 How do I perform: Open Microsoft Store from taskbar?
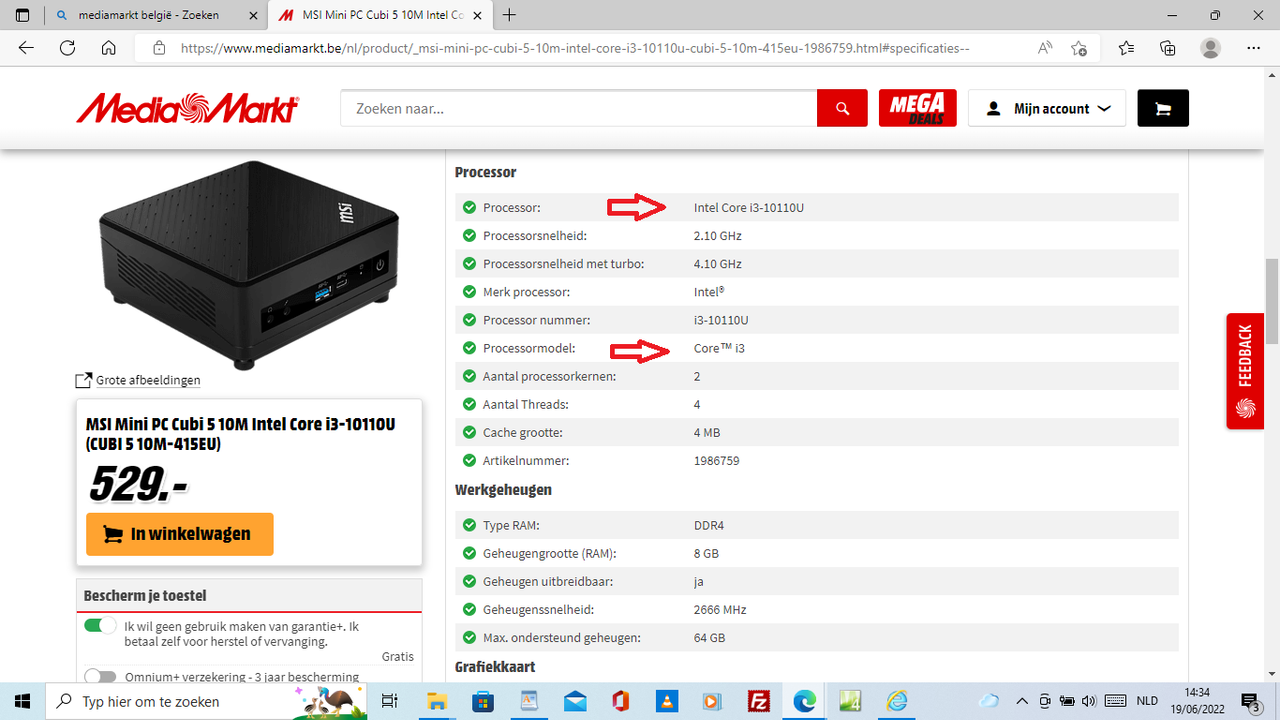[x=483, y=701]
